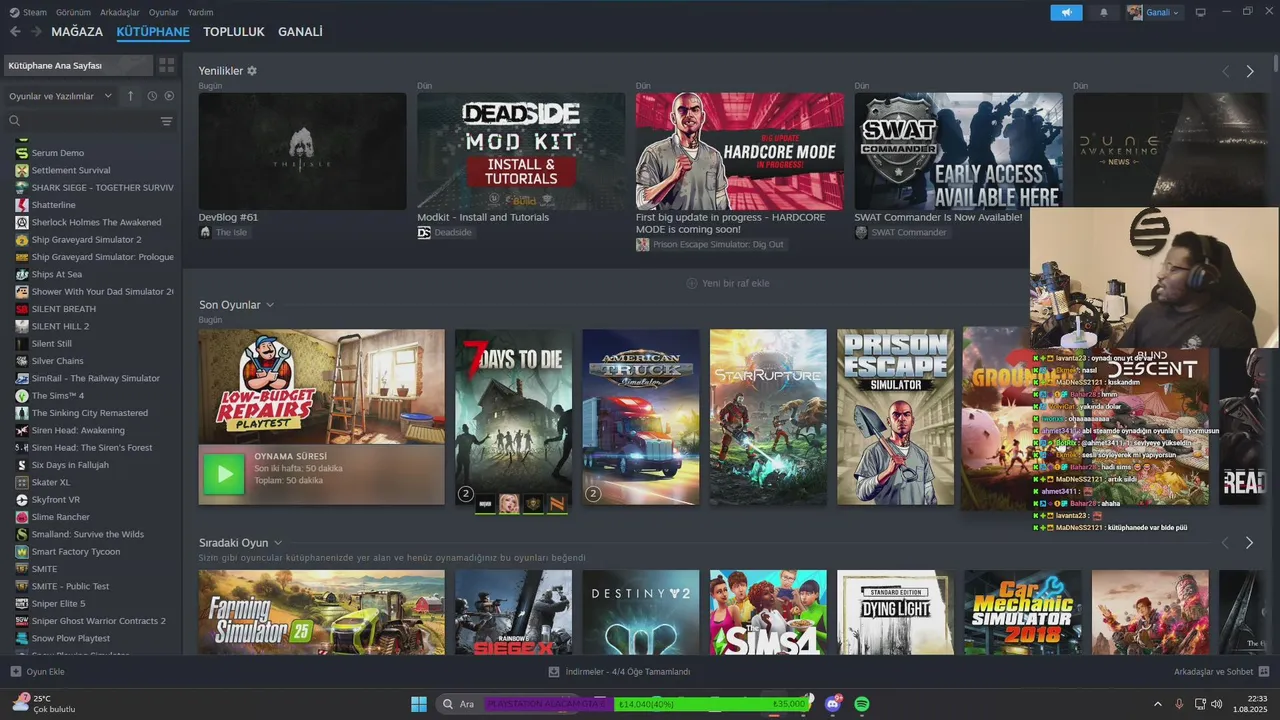Screen dimensions: 1280x720
Task: Toggle the sort order up-arrow icon
Action: point(130,96)
